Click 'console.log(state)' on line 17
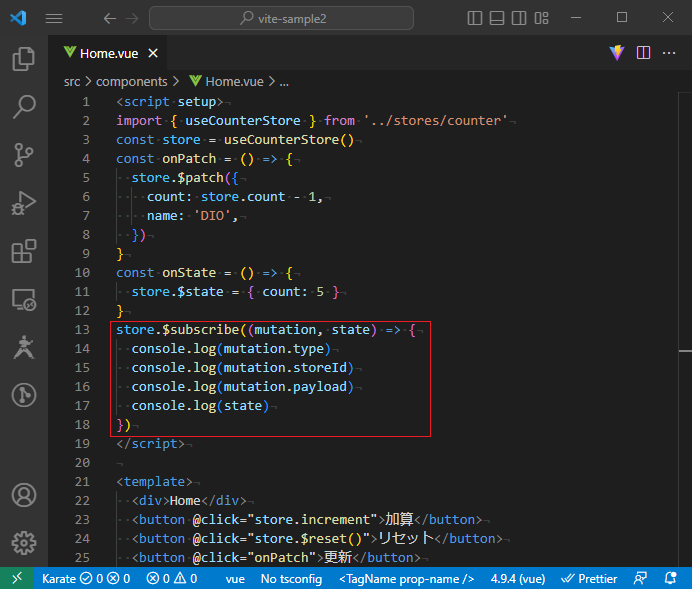 (200, 405)
